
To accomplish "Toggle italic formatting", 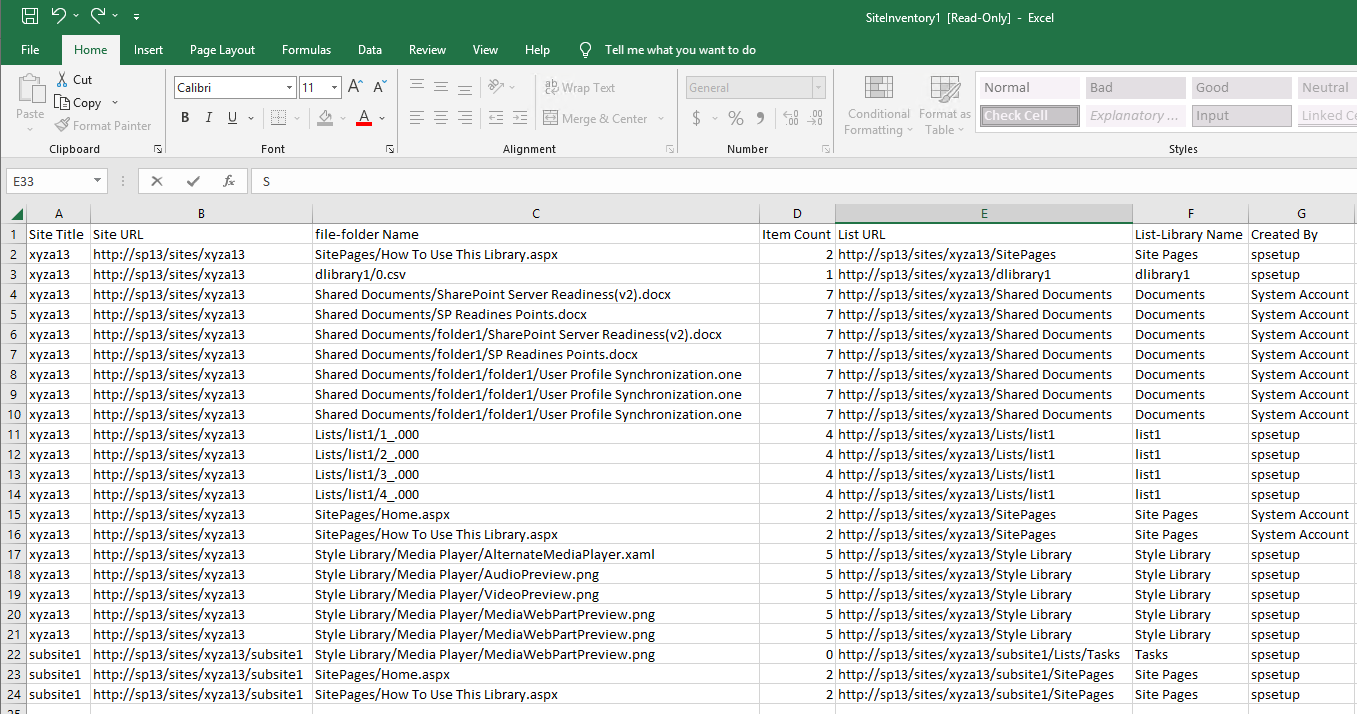I will pos(209,117).
